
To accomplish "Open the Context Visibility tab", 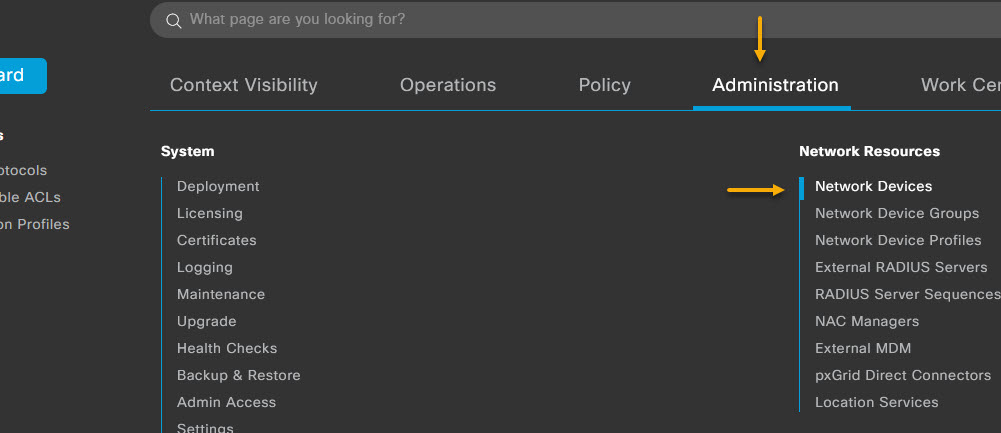I will [243, 85].
